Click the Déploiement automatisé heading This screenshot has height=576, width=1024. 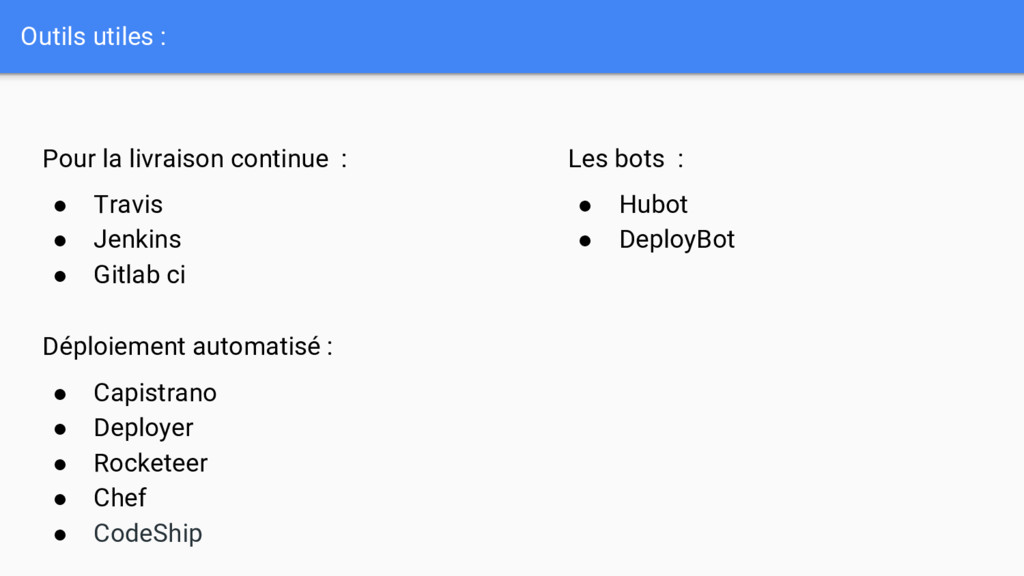(x=187, y=347)
